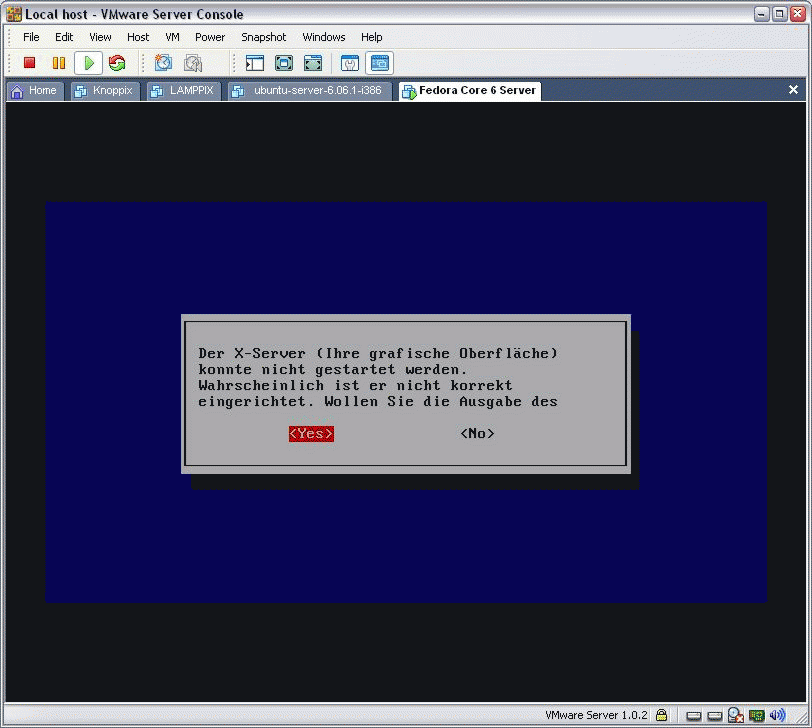Open the Edit menu
Image resolution: width=812 pixels, height=728 pixels.
click(x=64, y=37)
